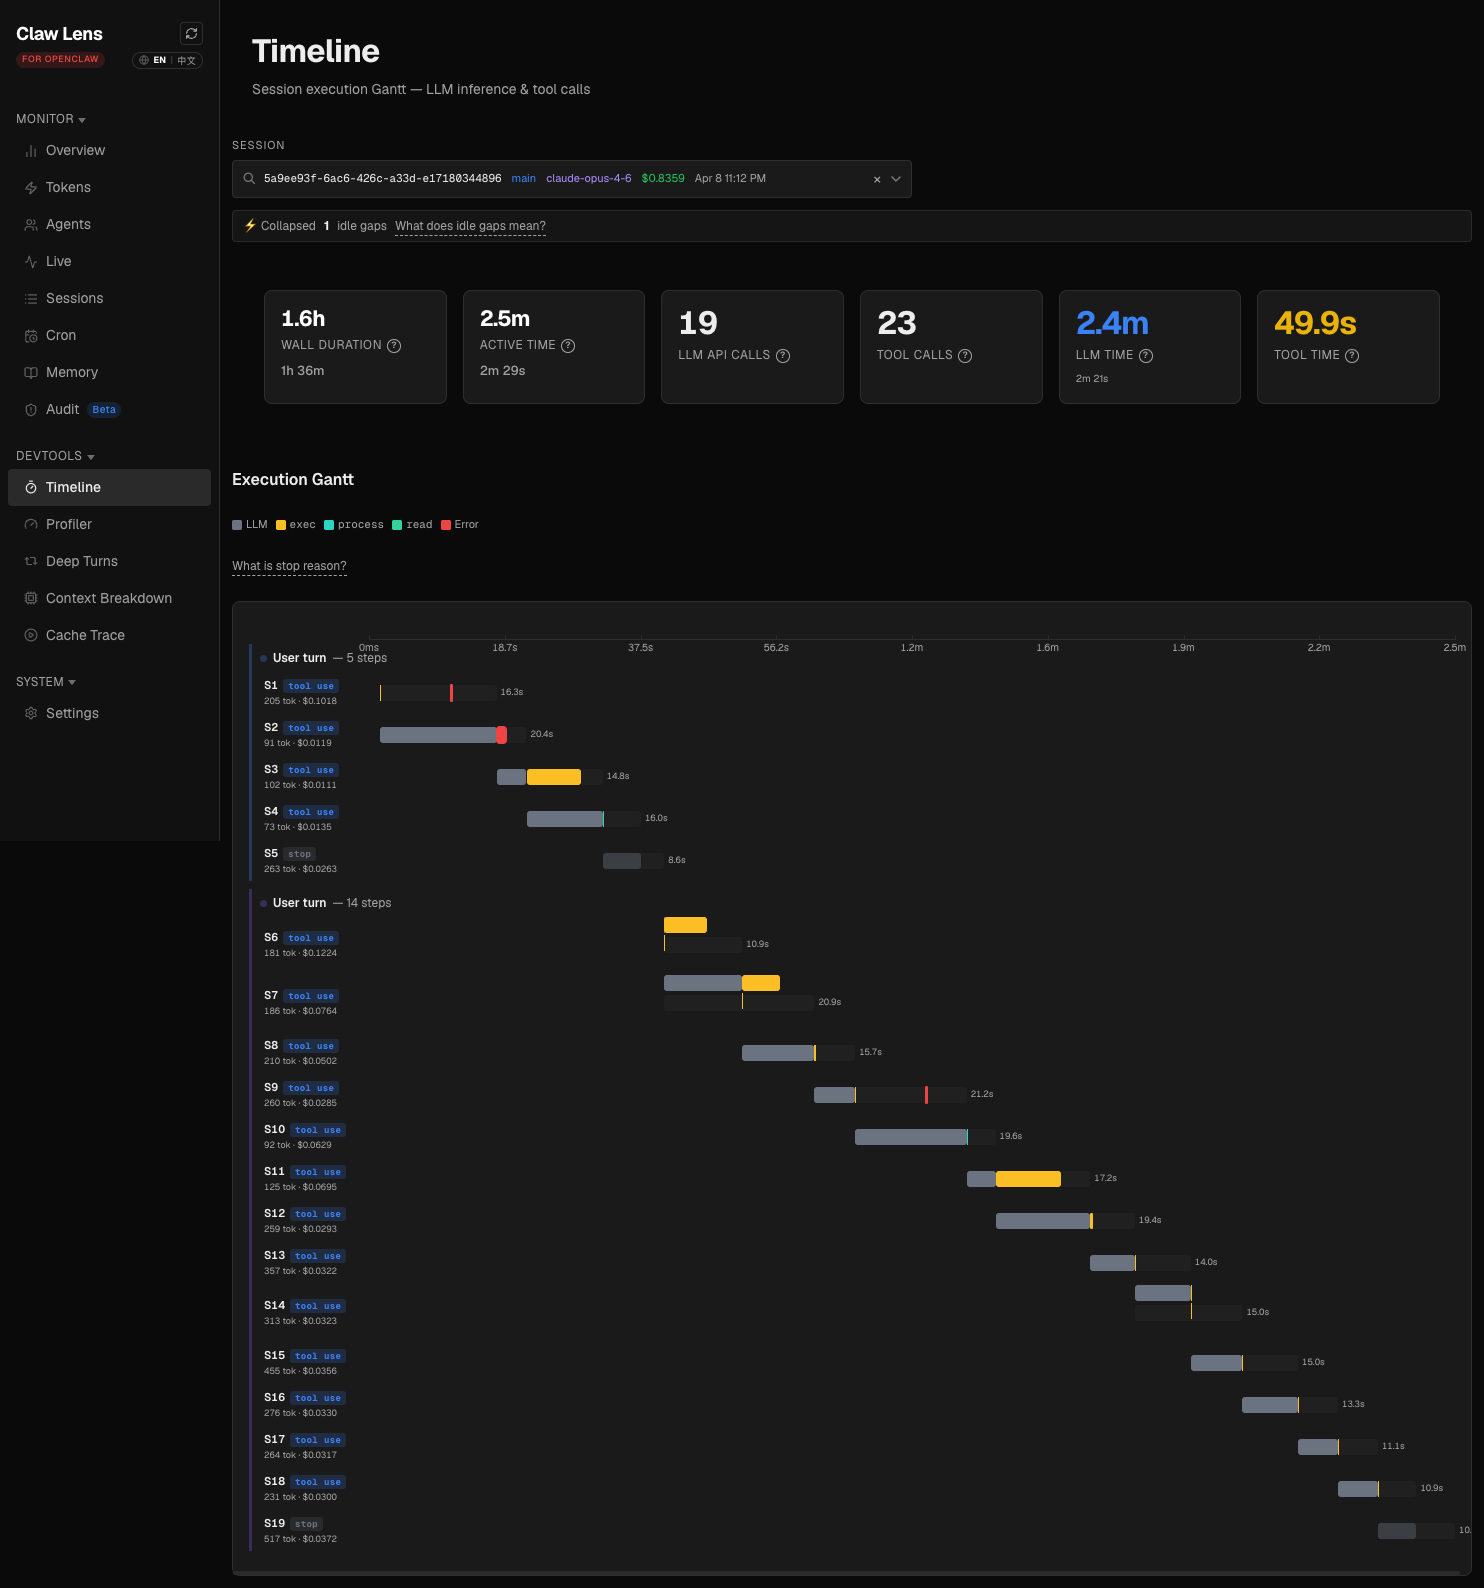Screen dimensions: 1484x1588
Task: Collapse the MONITOR sidebar section
Action: [x=51, y=119]
